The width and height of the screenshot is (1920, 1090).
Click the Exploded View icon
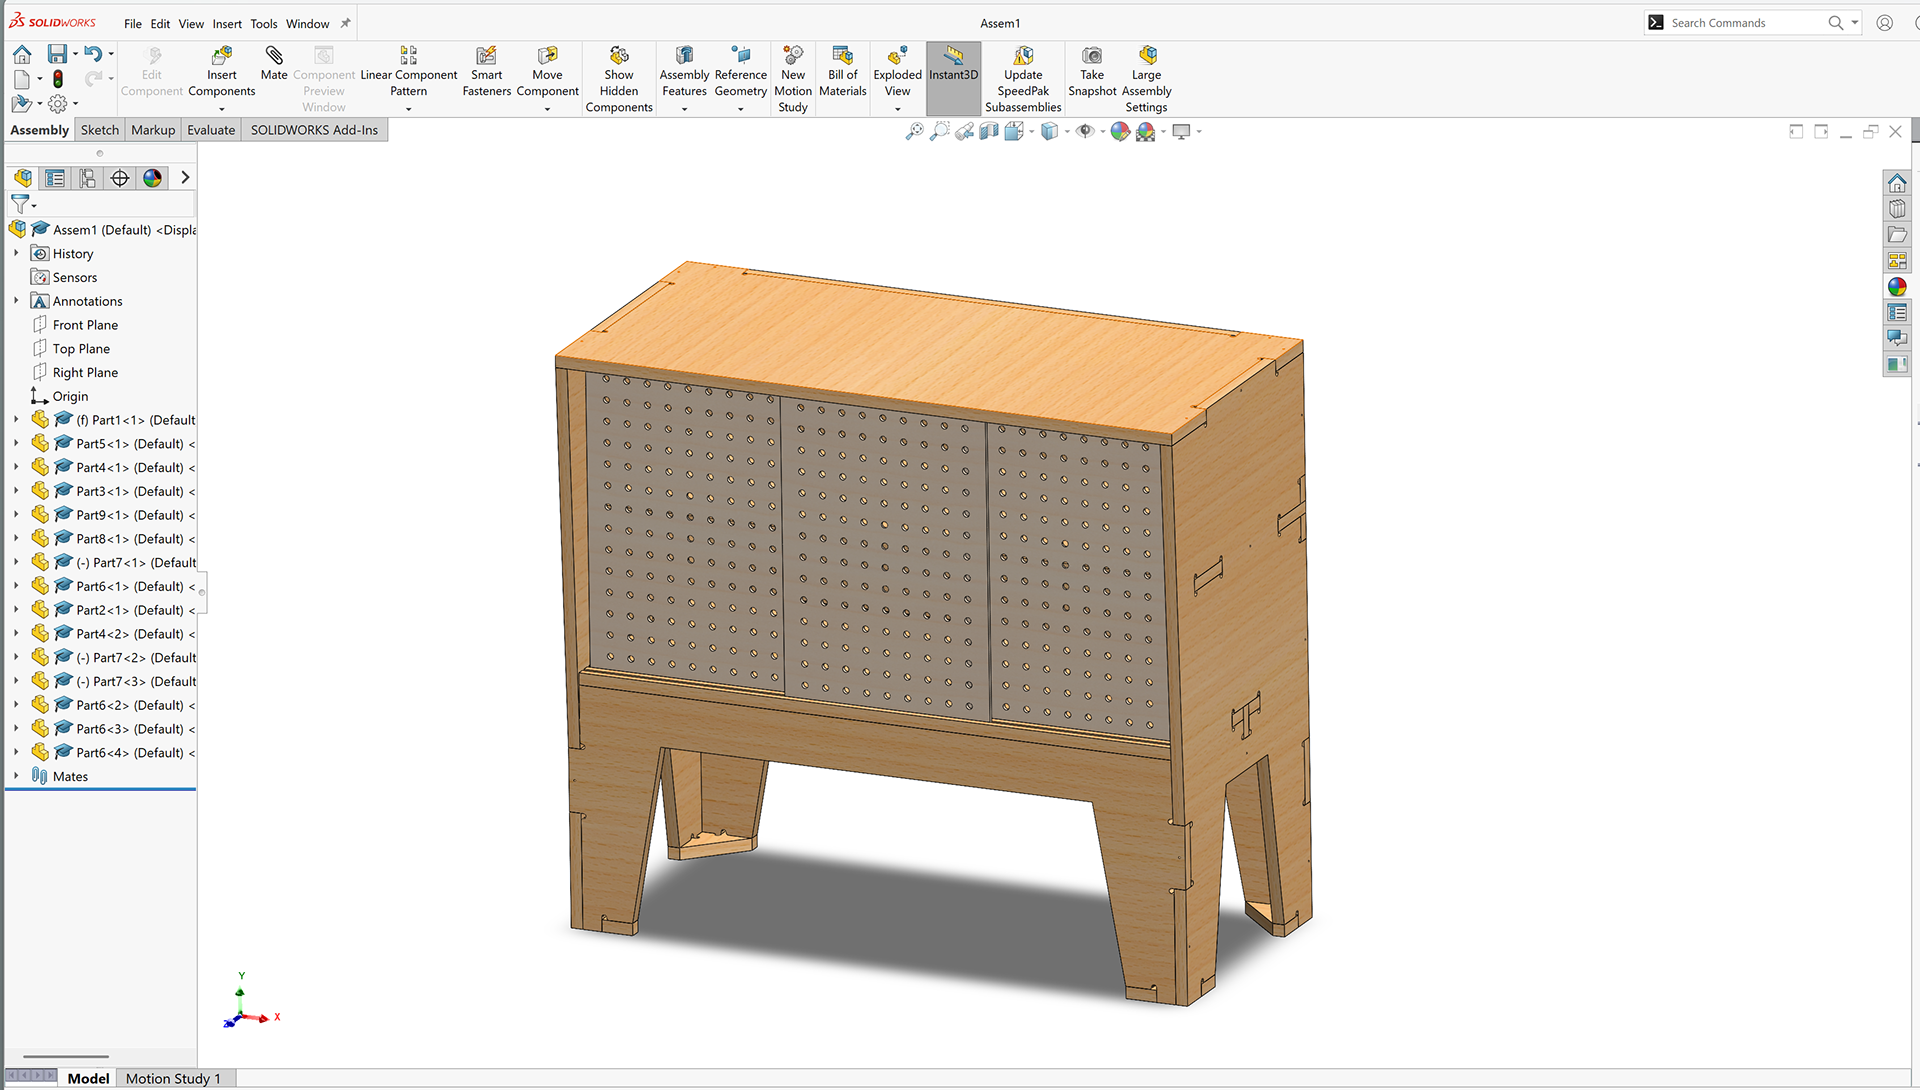click(x=897, y=56)
